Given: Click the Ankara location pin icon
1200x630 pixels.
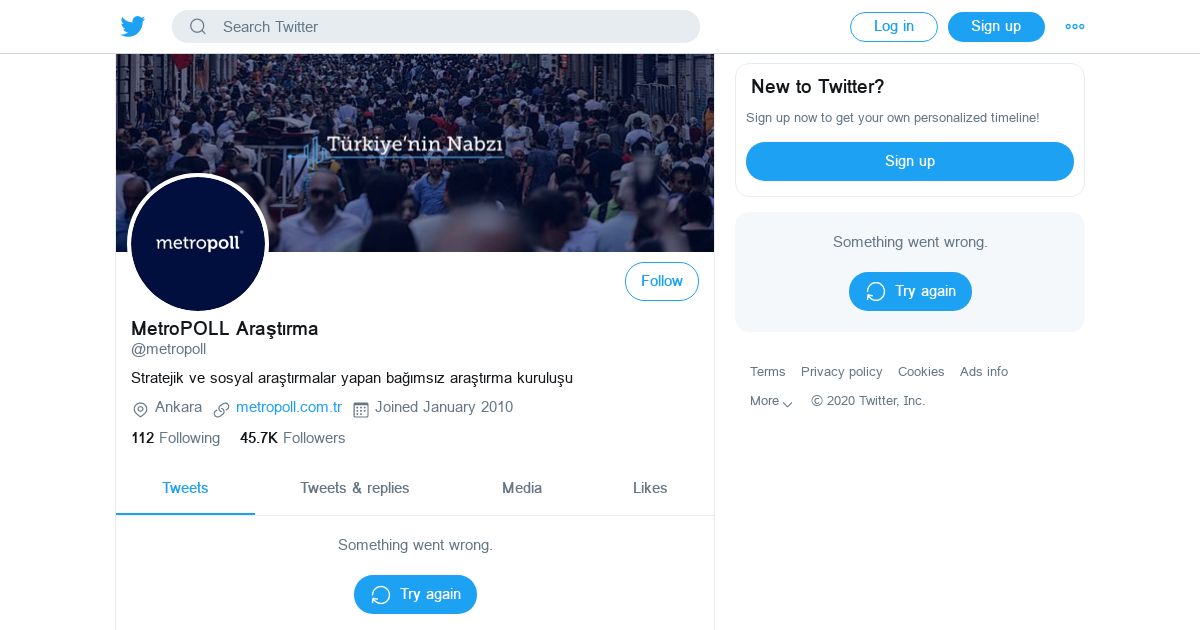Looking at the screenshot, I should [x=140, y=409].
